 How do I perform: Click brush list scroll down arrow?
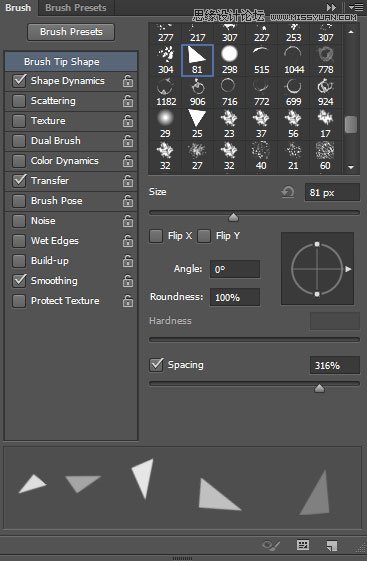pos(351,167)
